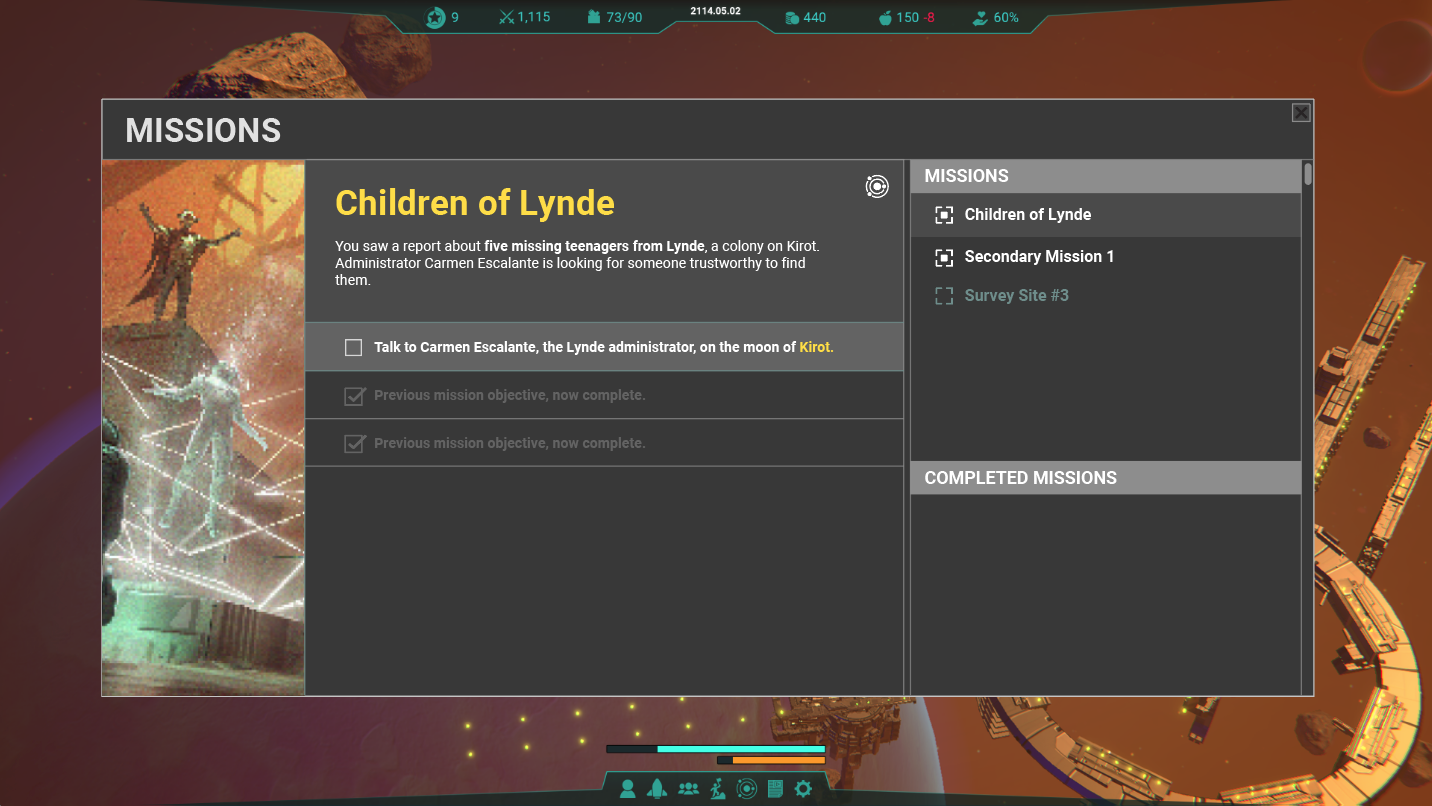Open the star map orbit icon
The height and width of the screenshot is (806, 1432).
(746, 789)
